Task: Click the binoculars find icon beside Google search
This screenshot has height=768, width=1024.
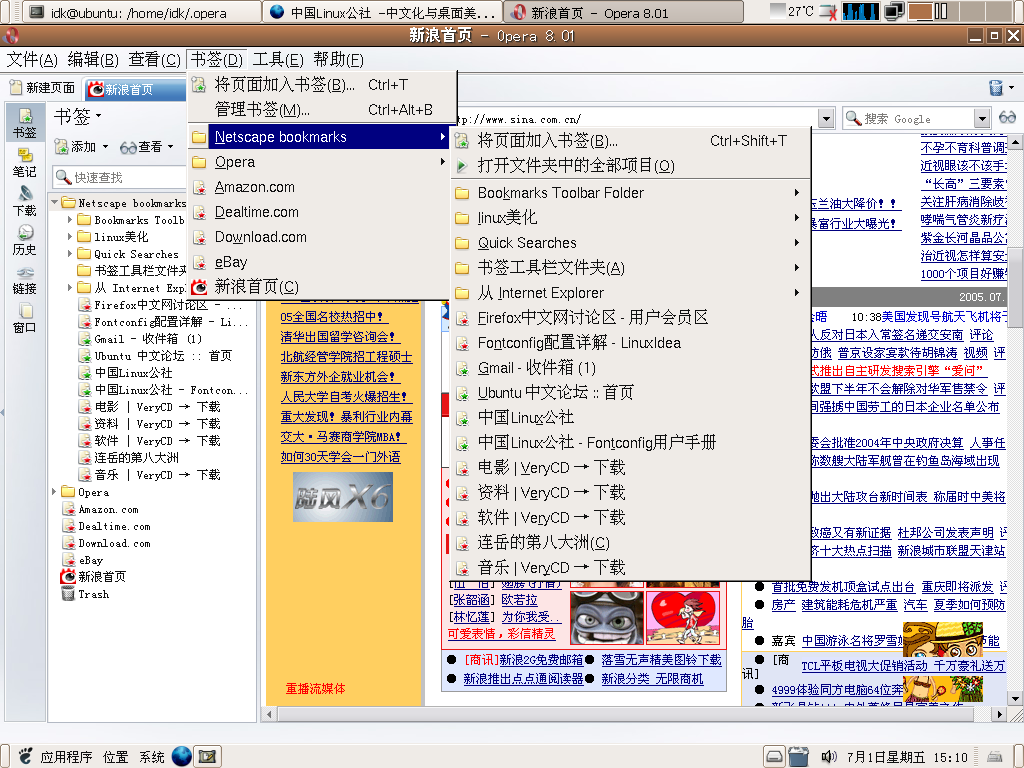Action: click(x=1007, y=118)
